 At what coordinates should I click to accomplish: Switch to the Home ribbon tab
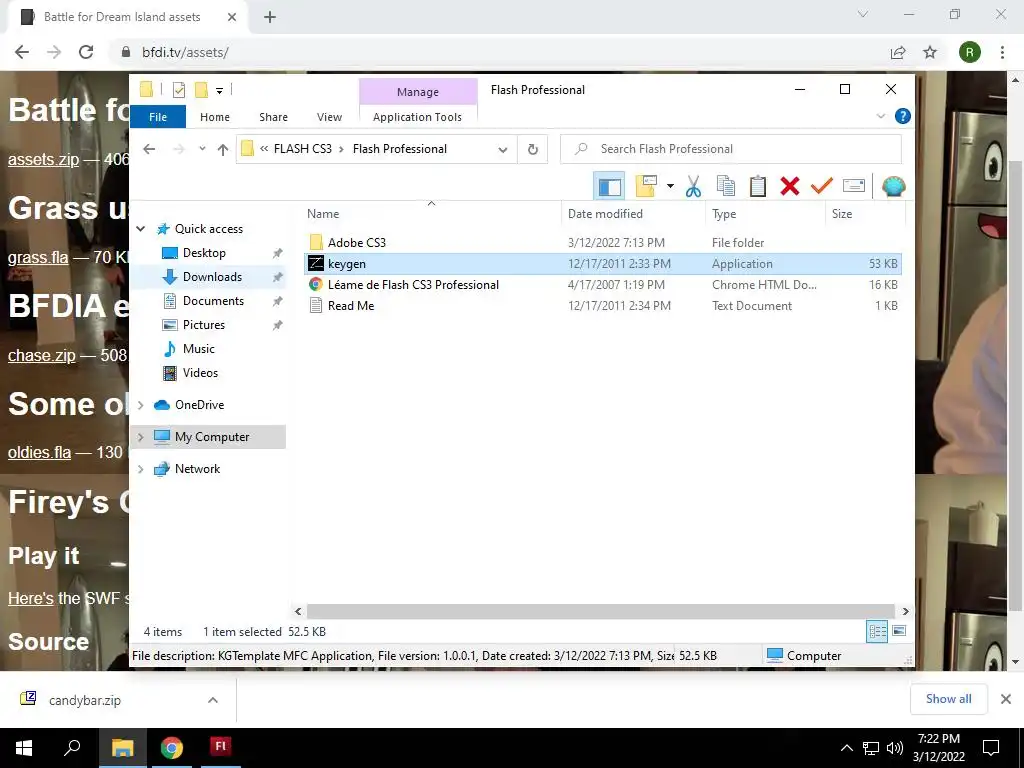pos(215,117)
